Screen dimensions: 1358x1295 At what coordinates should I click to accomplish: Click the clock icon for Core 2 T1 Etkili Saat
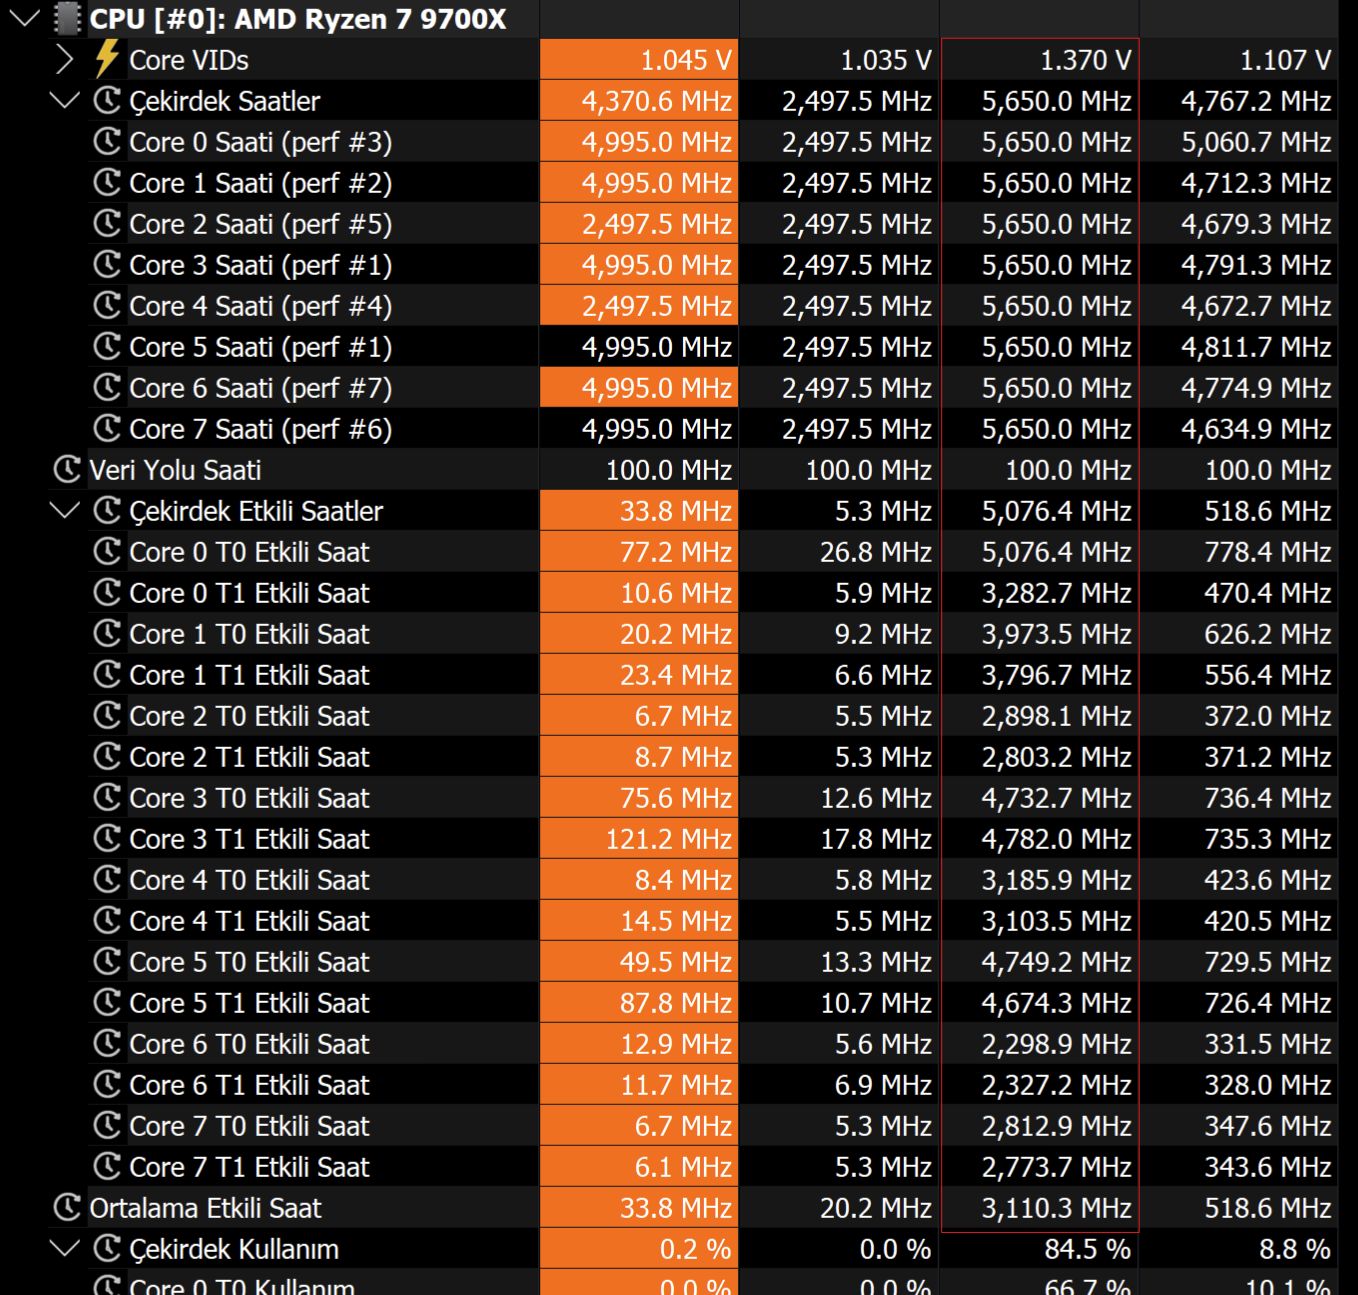coord(107,756)
